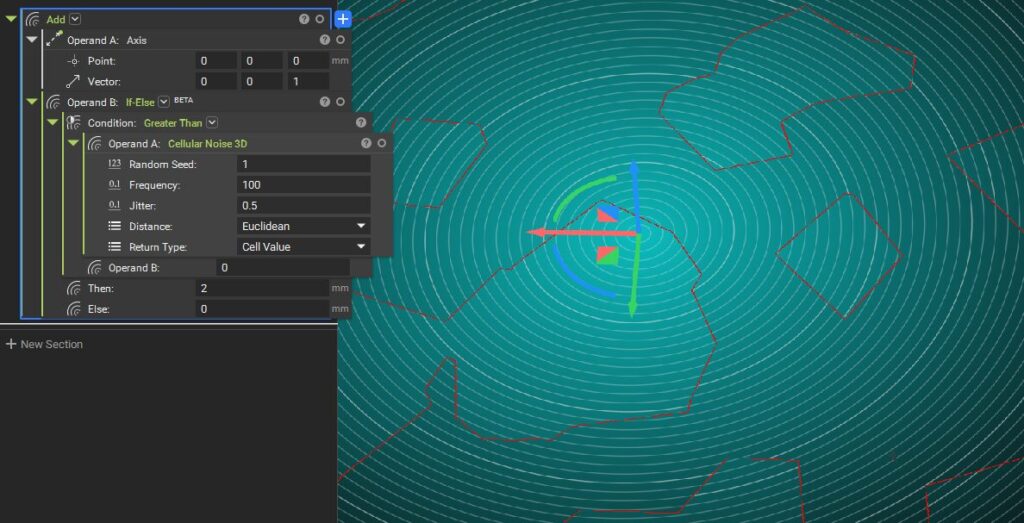
Task: Click the Axis icon on the Operand A row
Action: click(54, 40)
